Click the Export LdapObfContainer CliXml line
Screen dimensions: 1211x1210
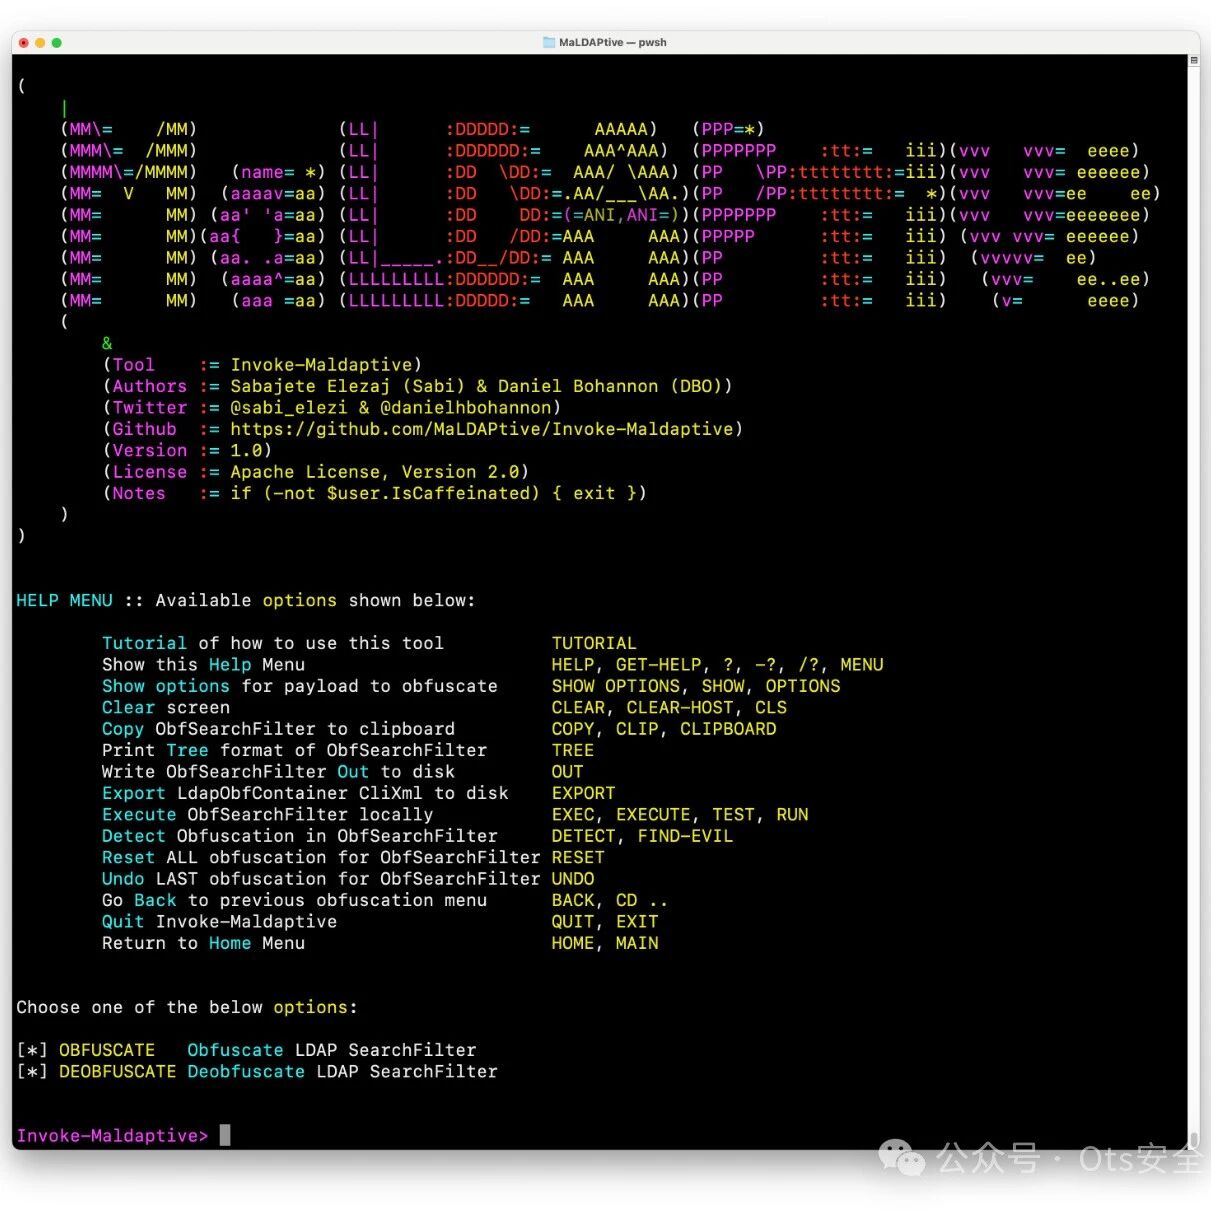[305, 793]
